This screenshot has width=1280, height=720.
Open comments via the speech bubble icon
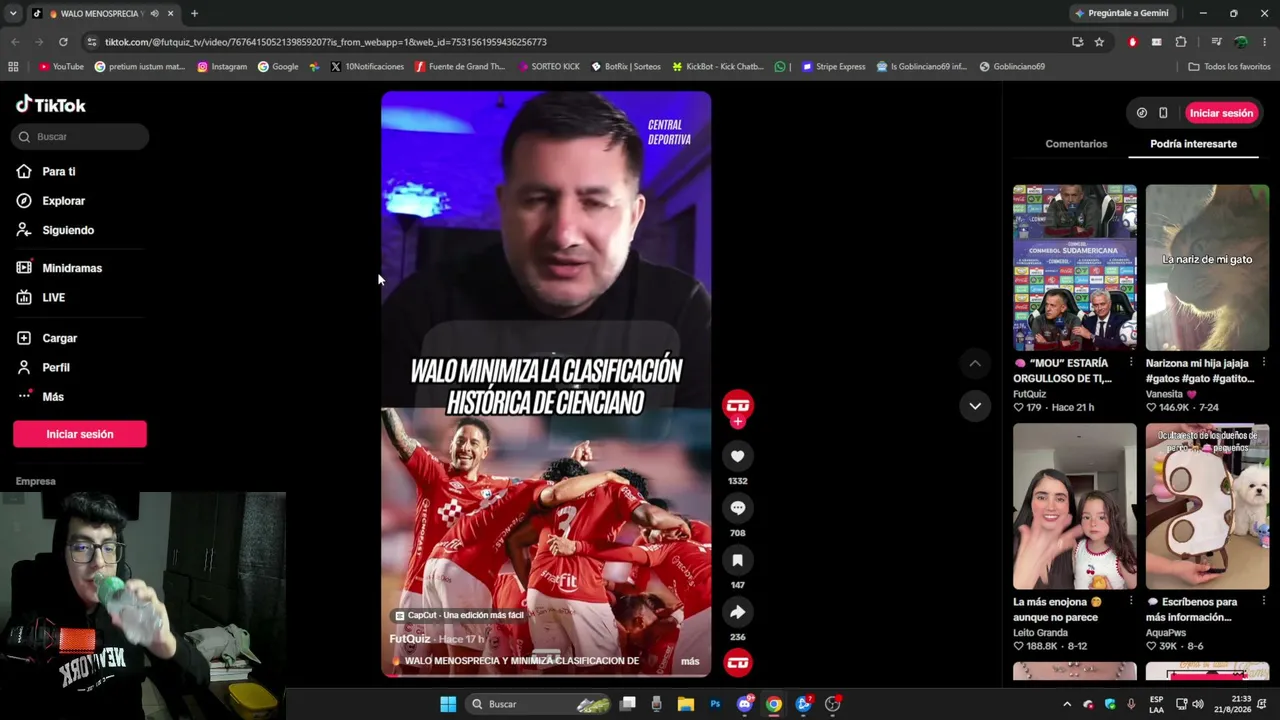[738, 508]
